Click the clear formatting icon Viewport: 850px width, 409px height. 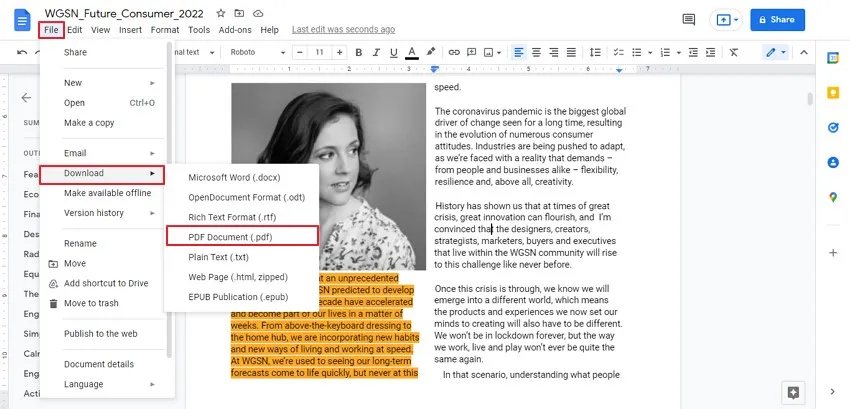[733, 53]
